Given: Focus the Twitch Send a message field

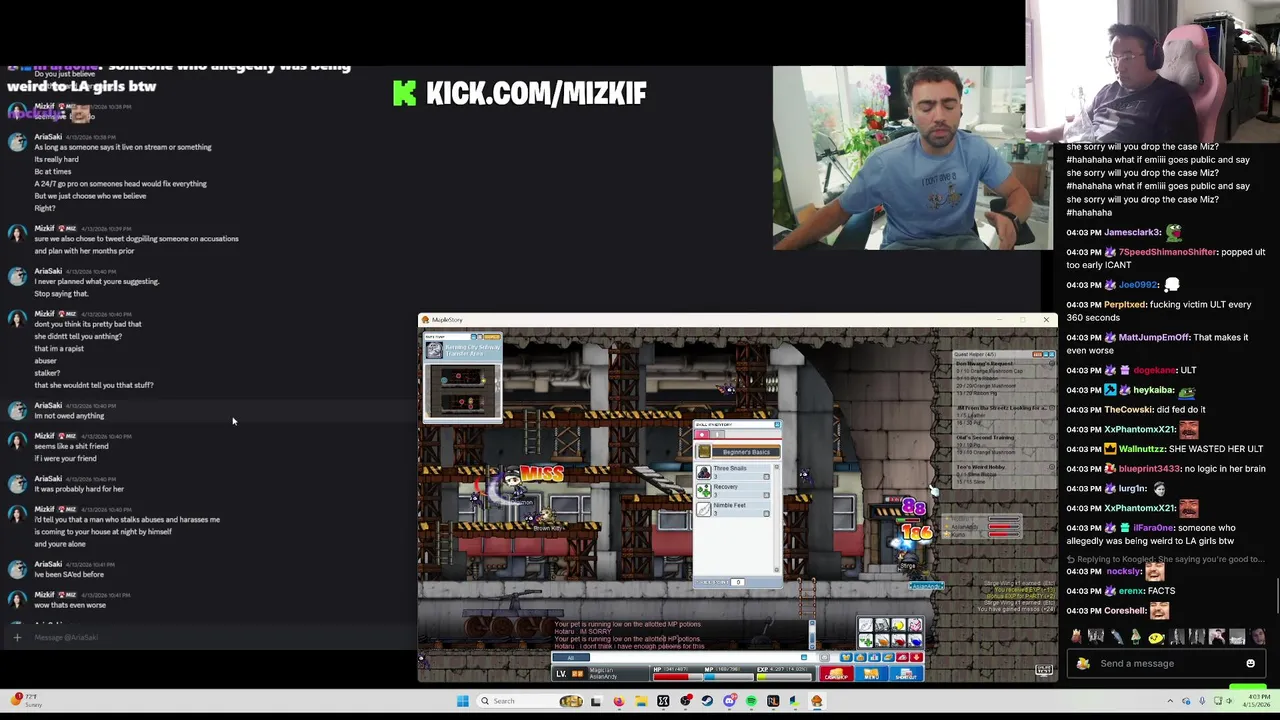Looking at the screenshot, I should point(1166,663).
